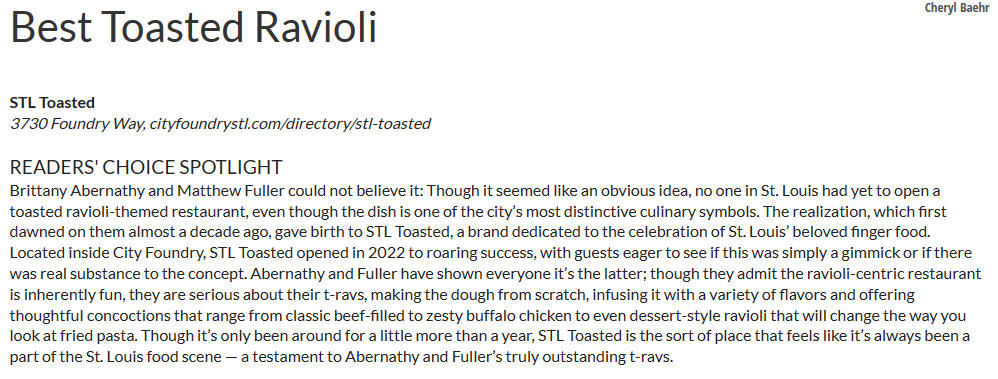Screen dimensions: 998x379
Task: Open the cityfoundrystl.com/directory/stl-toasted link
Action: point(290,124)
